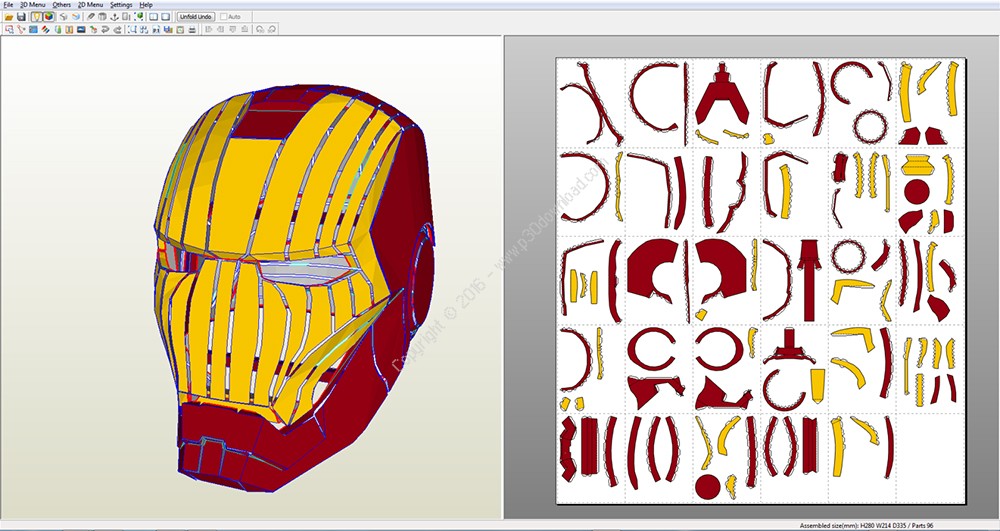Select the red rectangle select-and-move tool
Image resolution: width=1000 pixels, height=531 pixels.
[9, 29]
